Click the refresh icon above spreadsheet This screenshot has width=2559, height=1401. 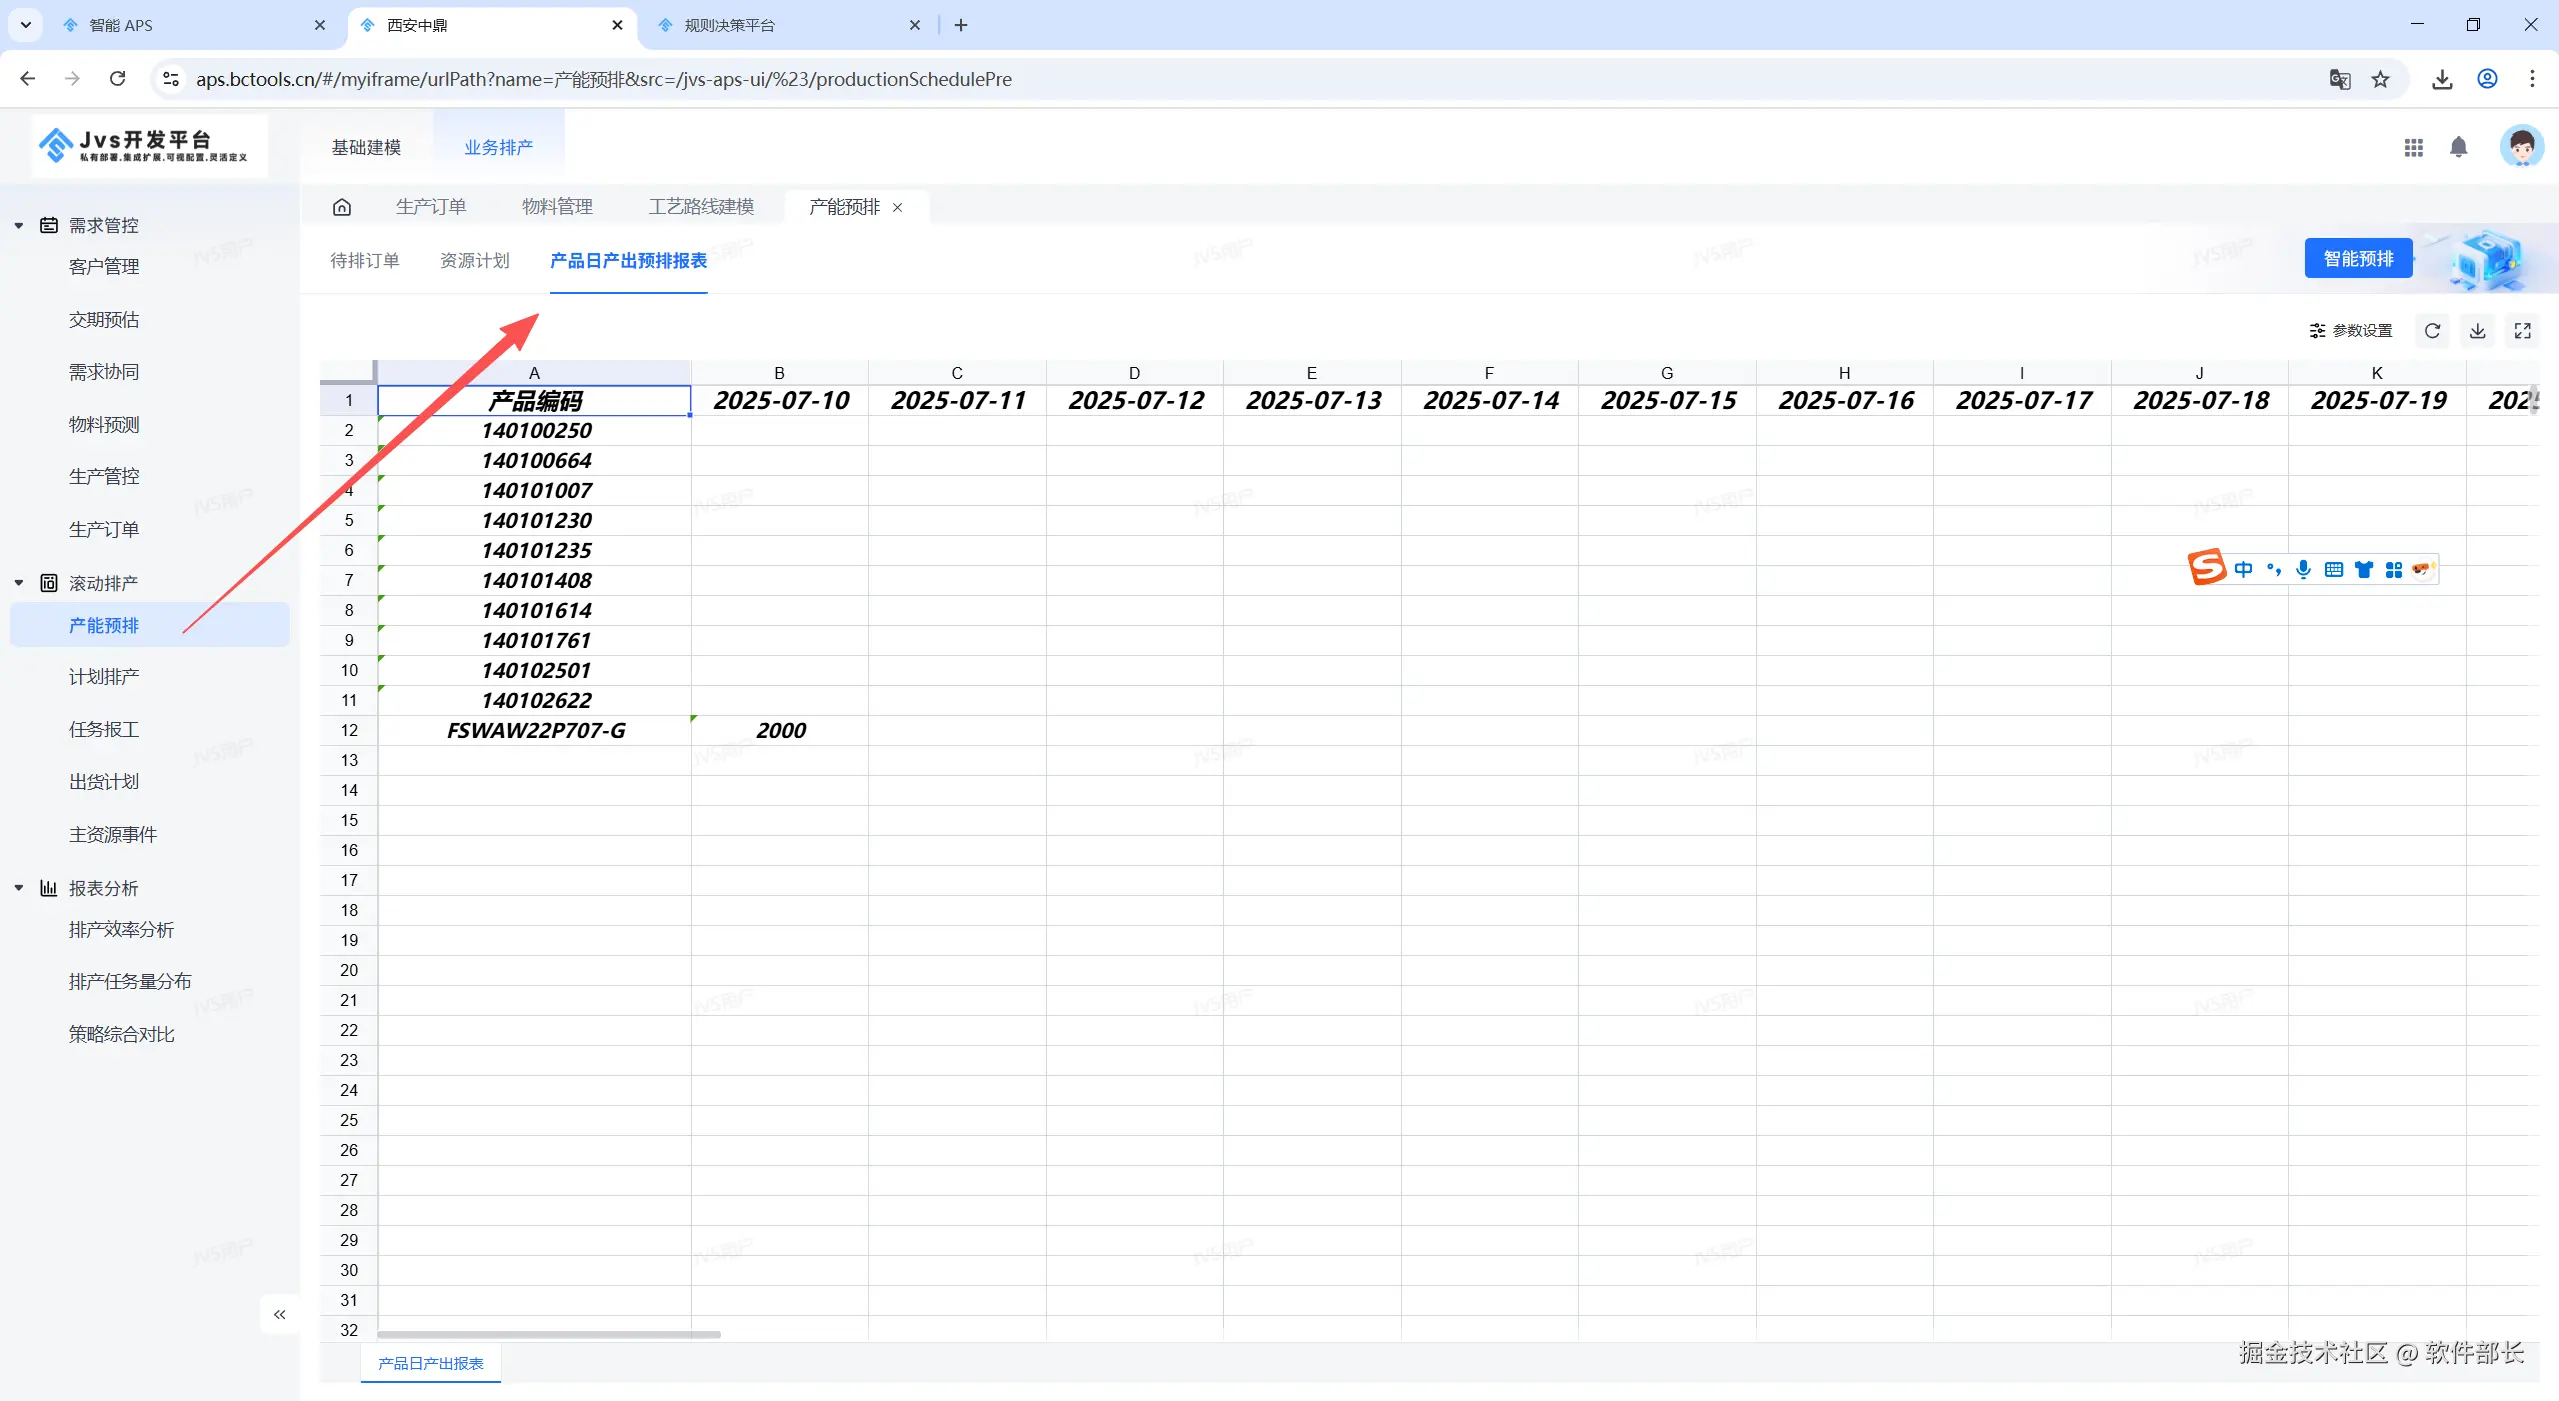2432,331
